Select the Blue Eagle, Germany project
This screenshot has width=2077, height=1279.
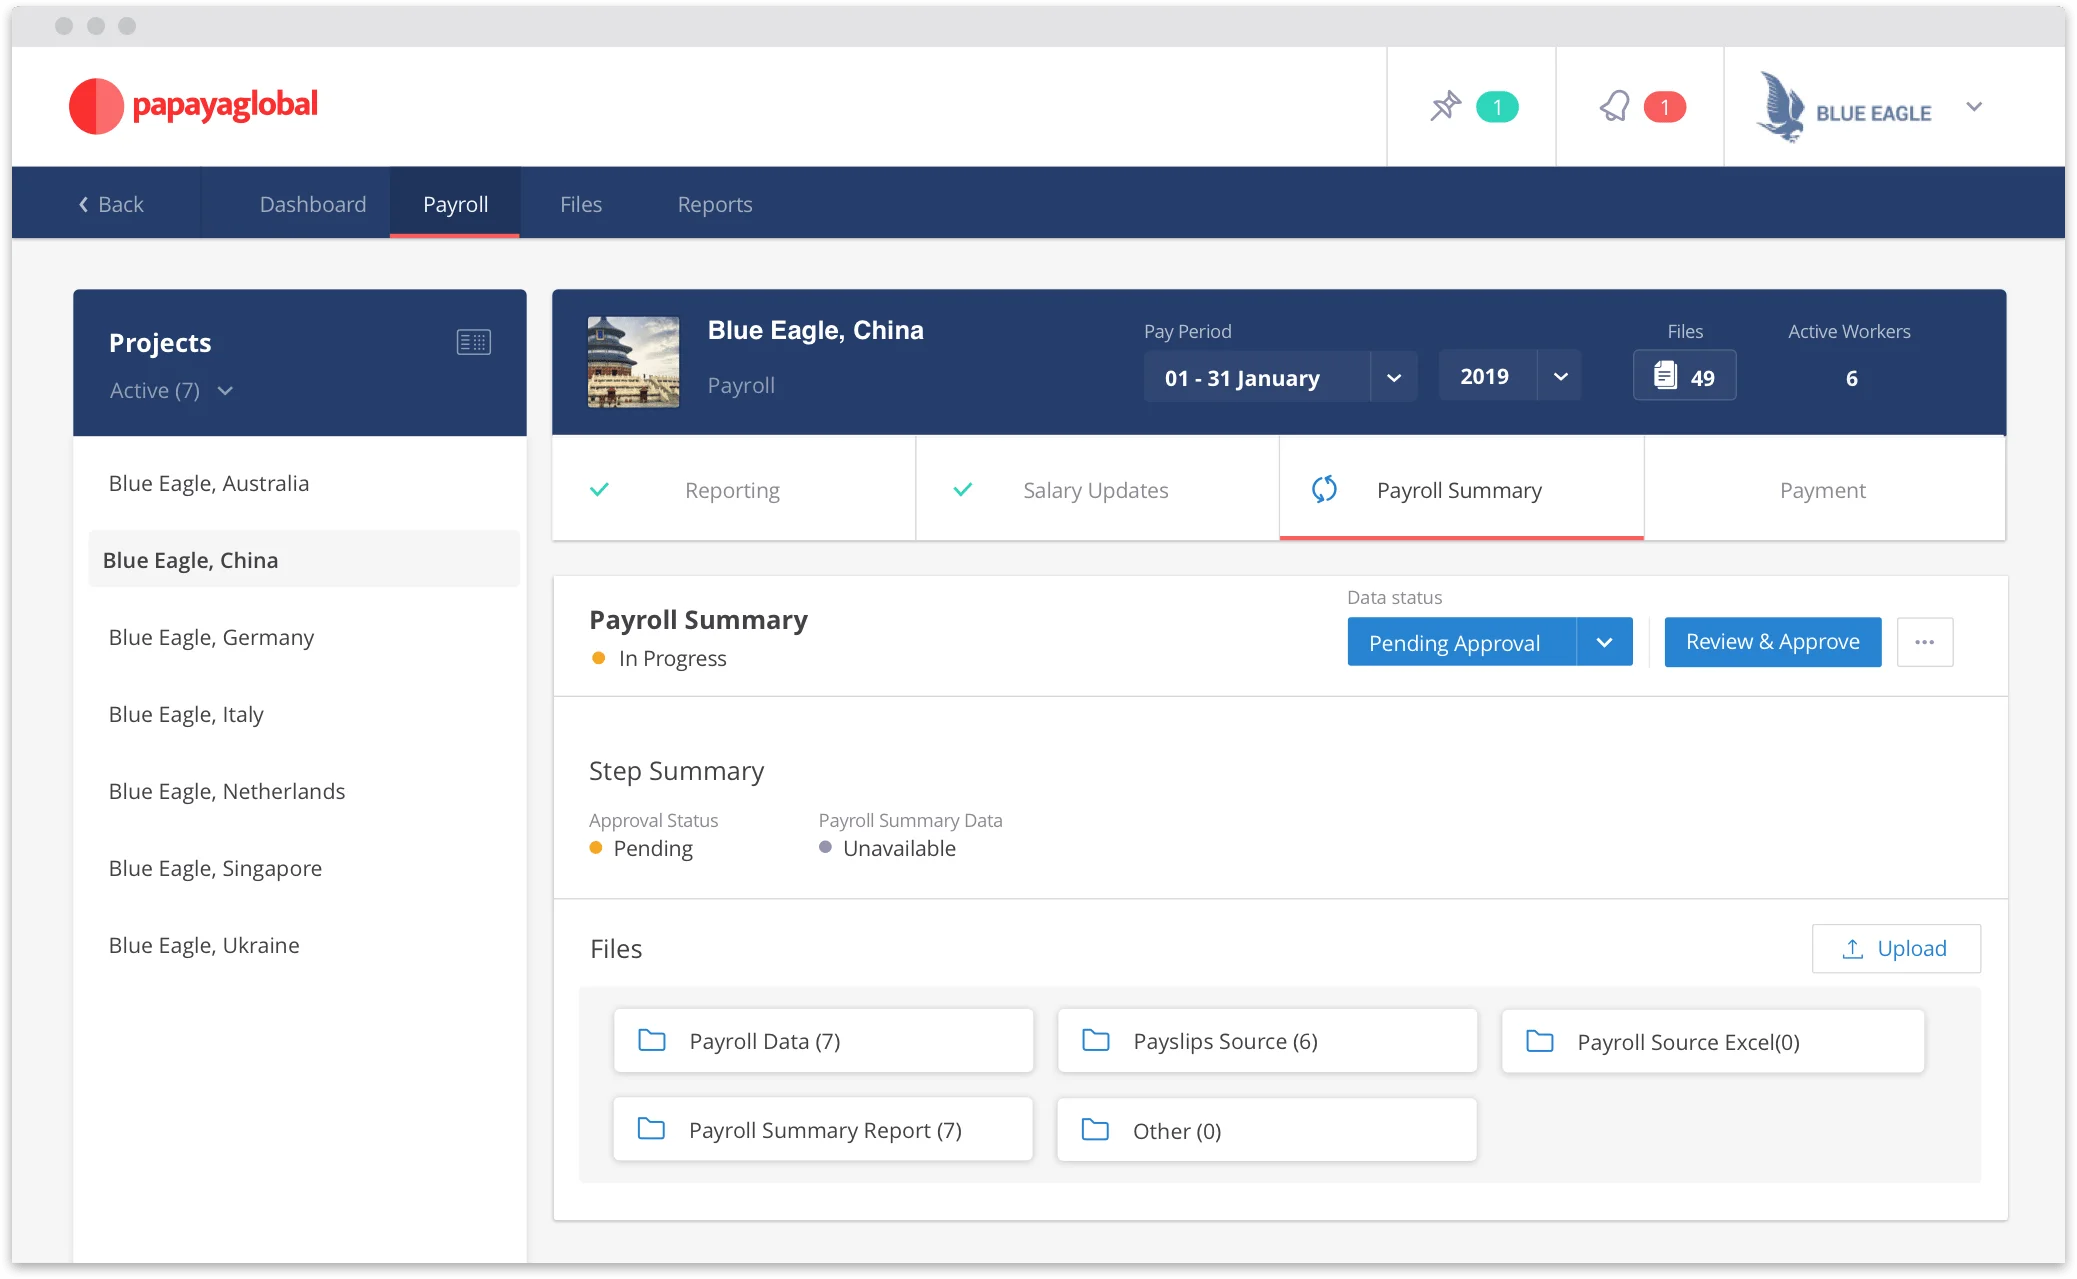pos(210,637)
